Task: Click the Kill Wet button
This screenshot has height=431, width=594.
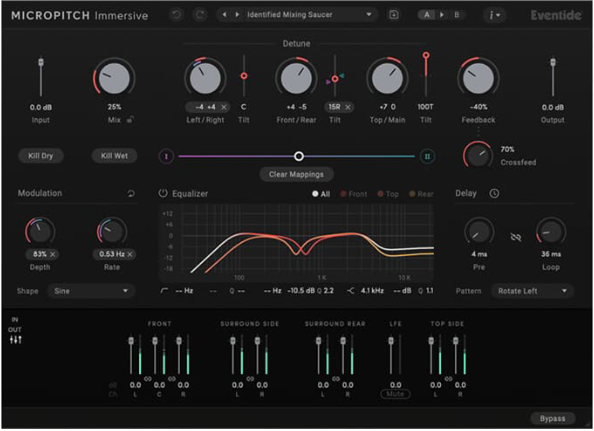Action: point(114,156)
